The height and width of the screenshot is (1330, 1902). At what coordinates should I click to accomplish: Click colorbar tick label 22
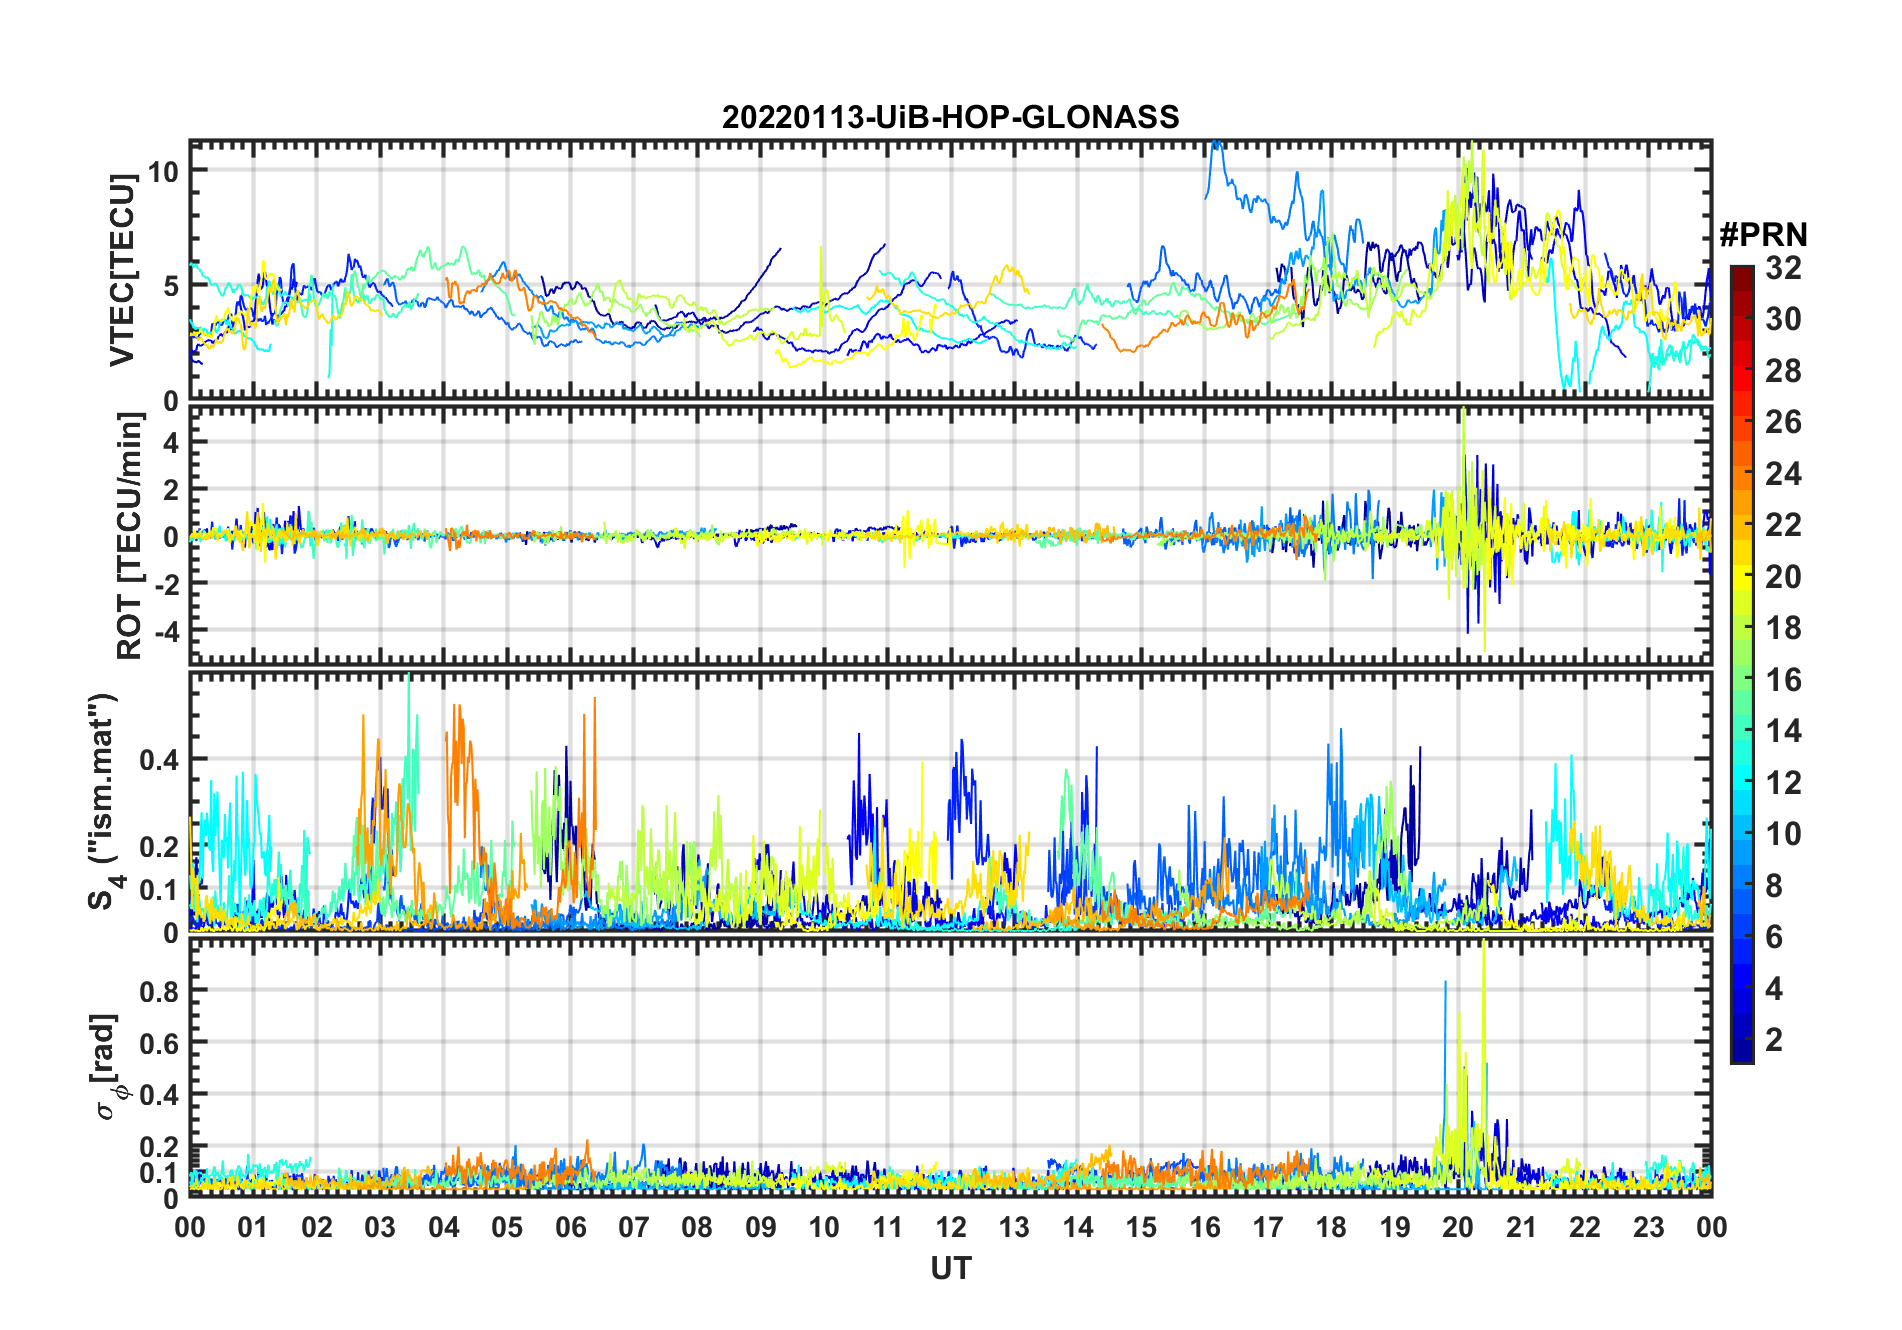click(x=1783, y=524)
